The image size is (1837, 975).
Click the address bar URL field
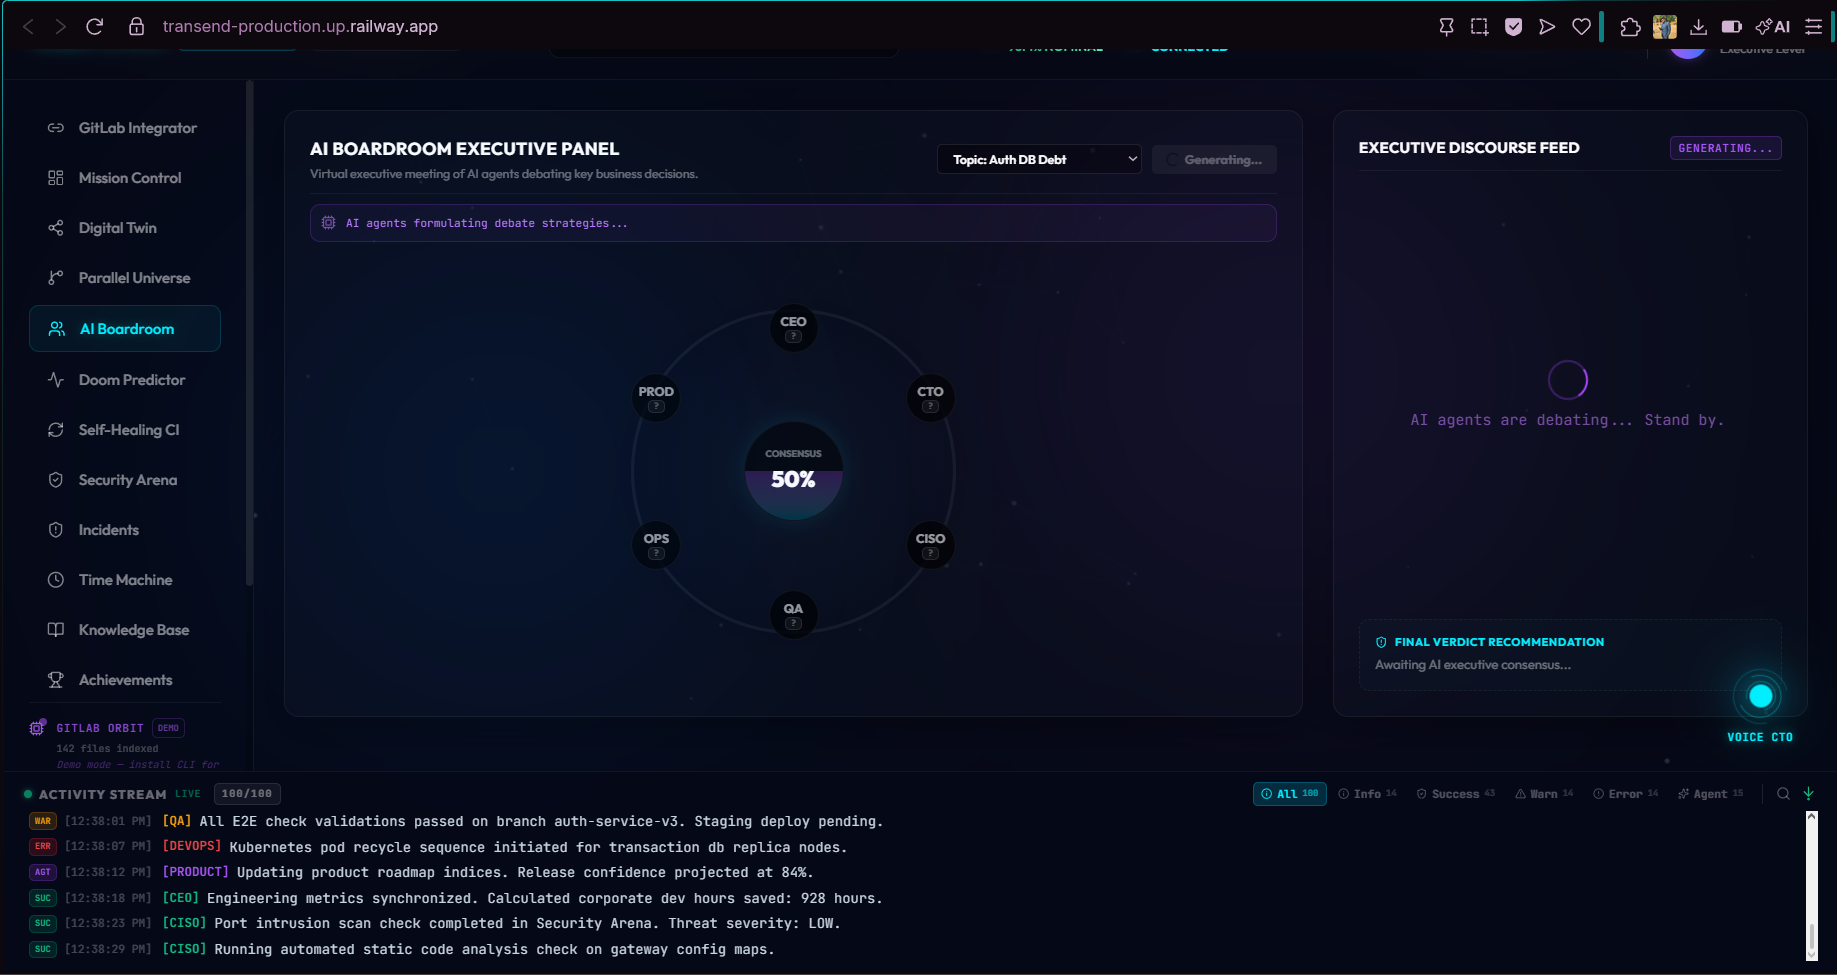(x=300, y=27)
